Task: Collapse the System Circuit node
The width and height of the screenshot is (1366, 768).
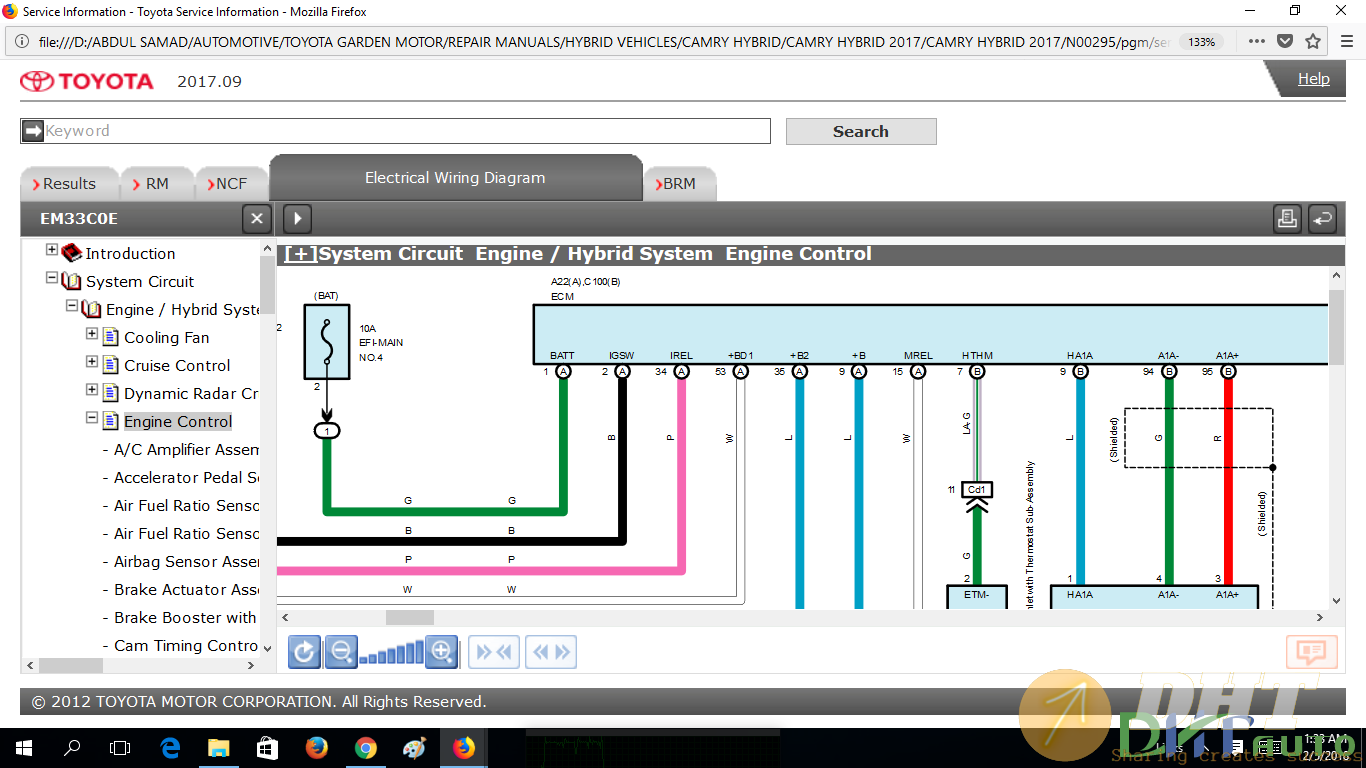Action: tap(52, 278)
